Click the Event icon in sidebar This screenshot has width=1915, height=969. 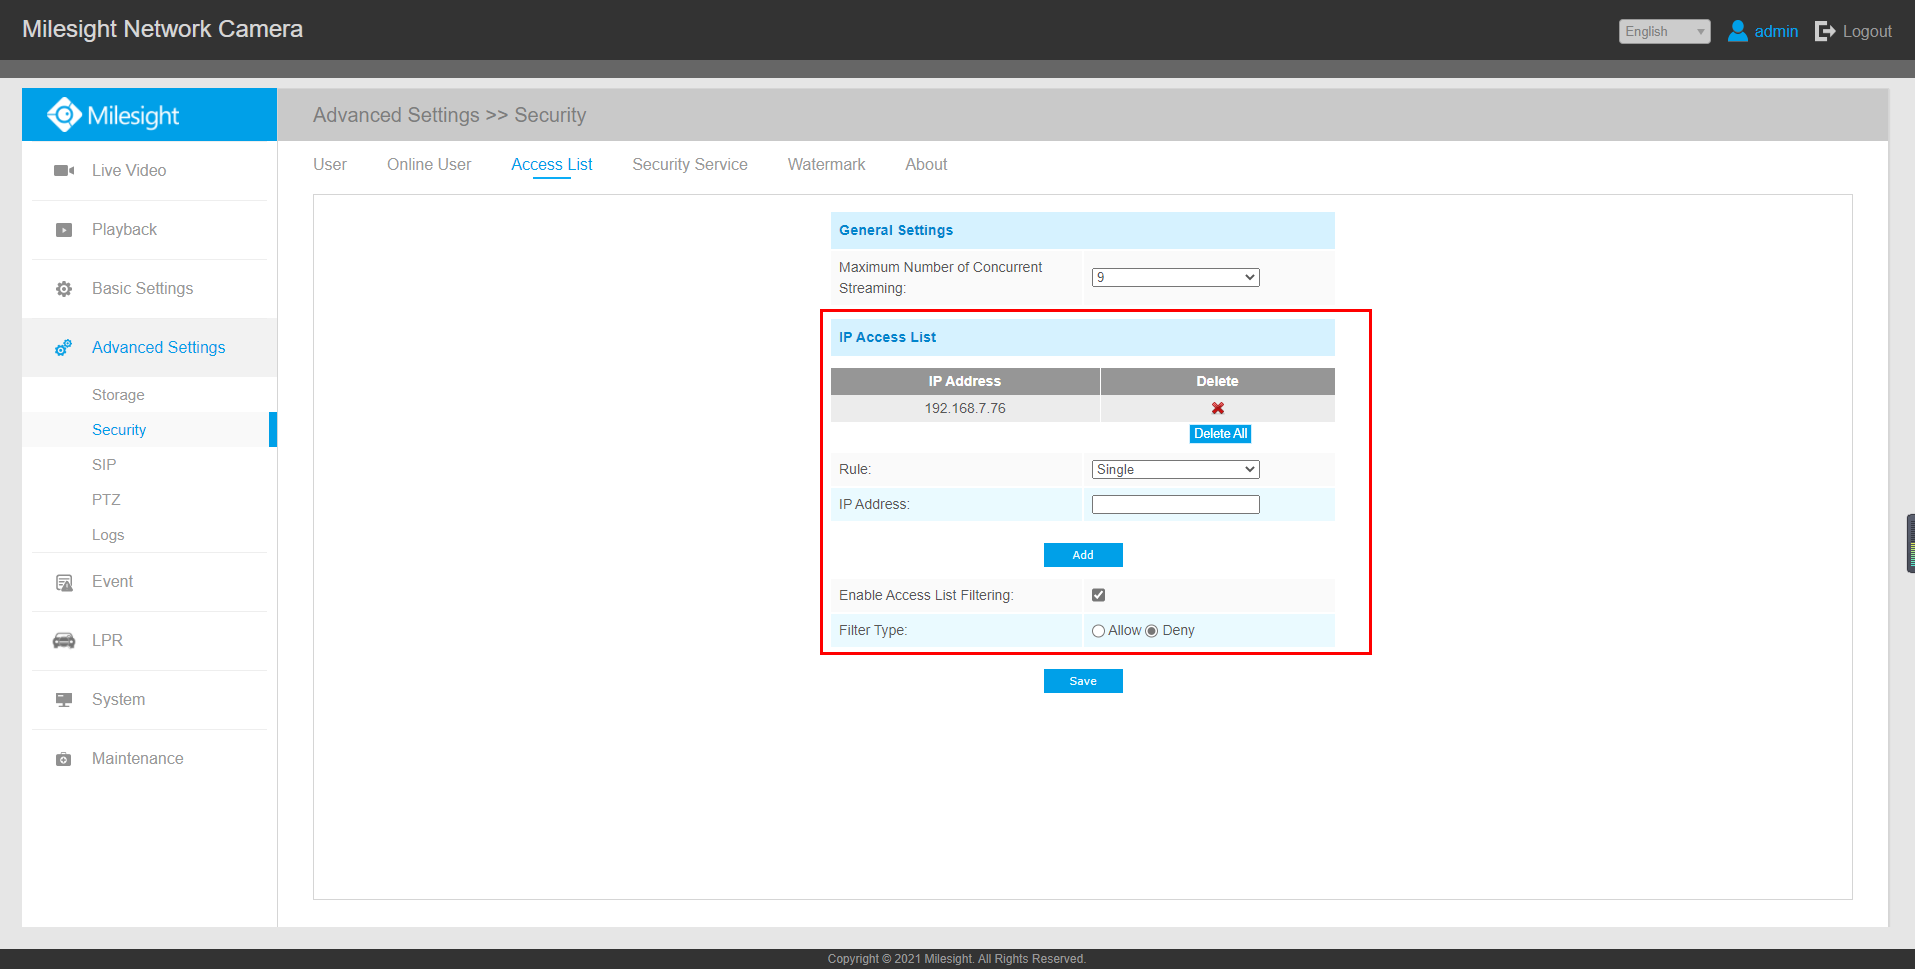pos(64,582)
